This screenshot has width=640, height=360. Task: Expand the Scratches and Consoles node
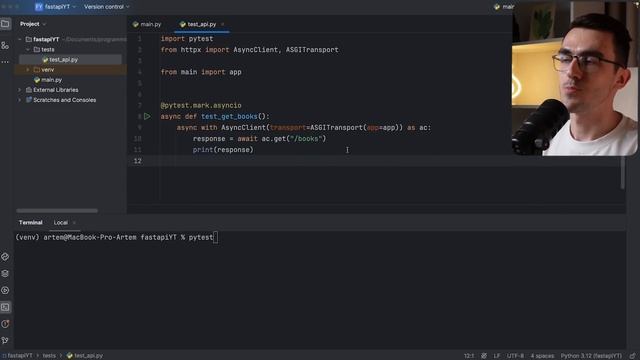(x=20, y=100)
